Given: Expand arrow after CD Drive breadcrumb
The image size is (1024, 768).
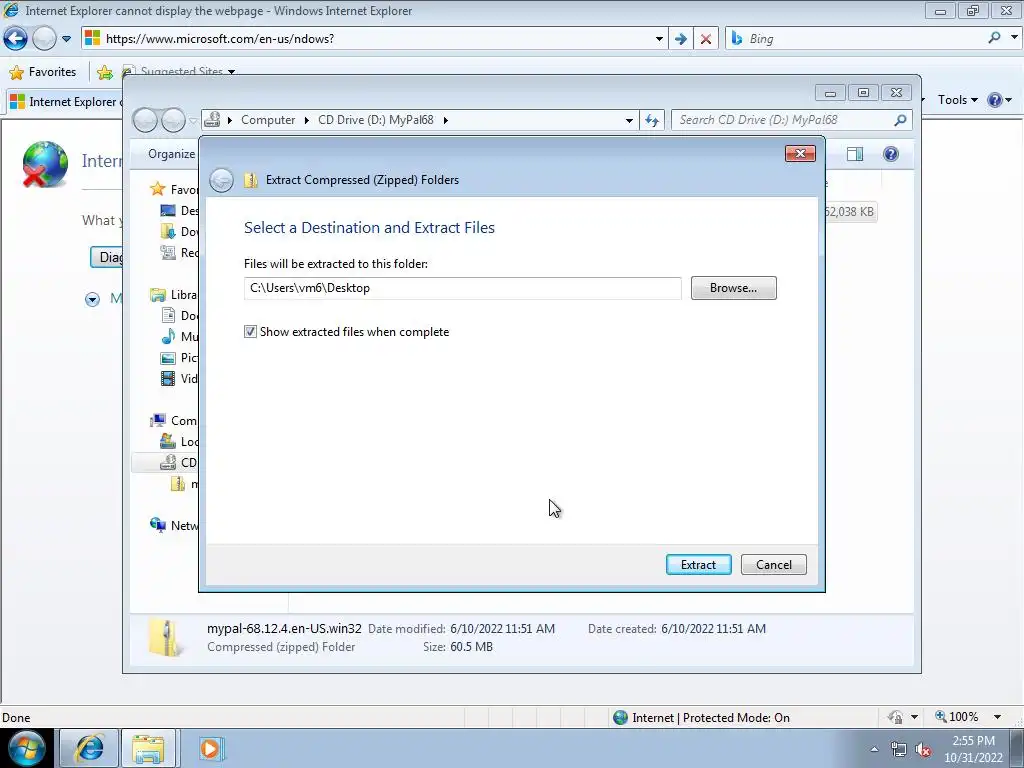Looking at the screenshot, I should click(445, 120).
